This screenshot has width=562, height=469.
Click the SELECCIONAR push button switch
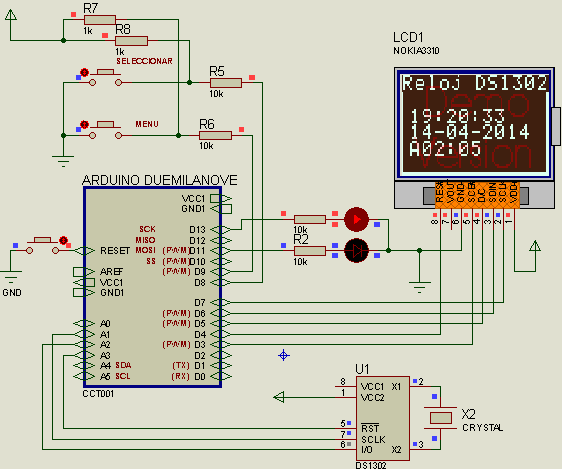[105, 78]
